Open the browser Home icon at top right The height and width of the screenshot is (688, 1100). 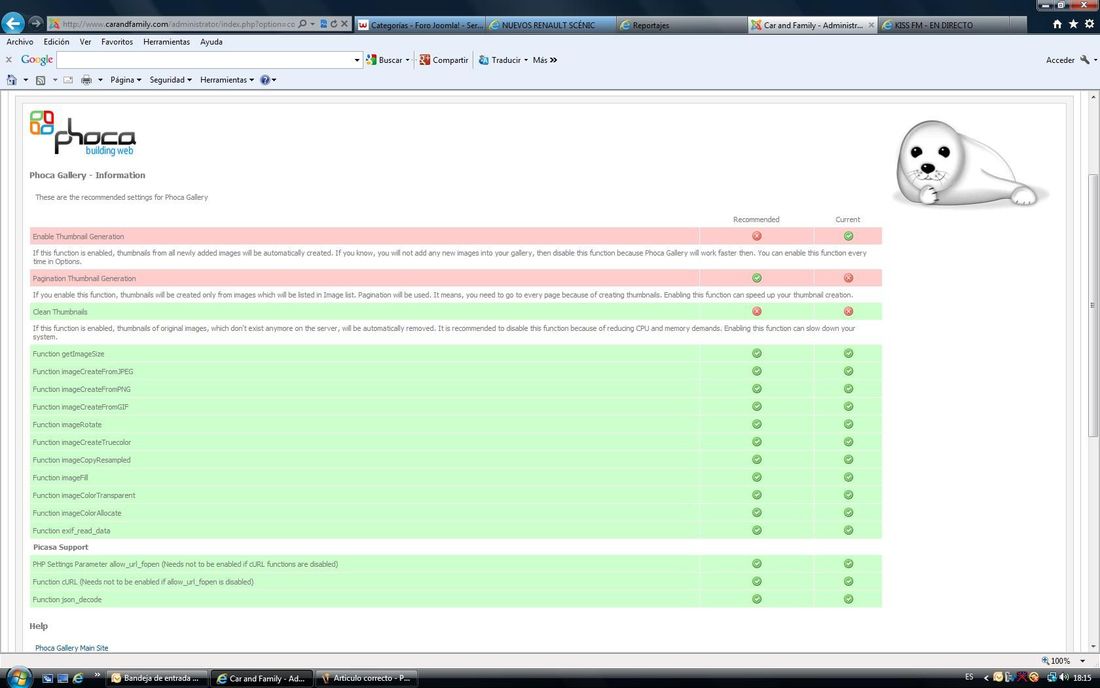[x=1057, y=24]
